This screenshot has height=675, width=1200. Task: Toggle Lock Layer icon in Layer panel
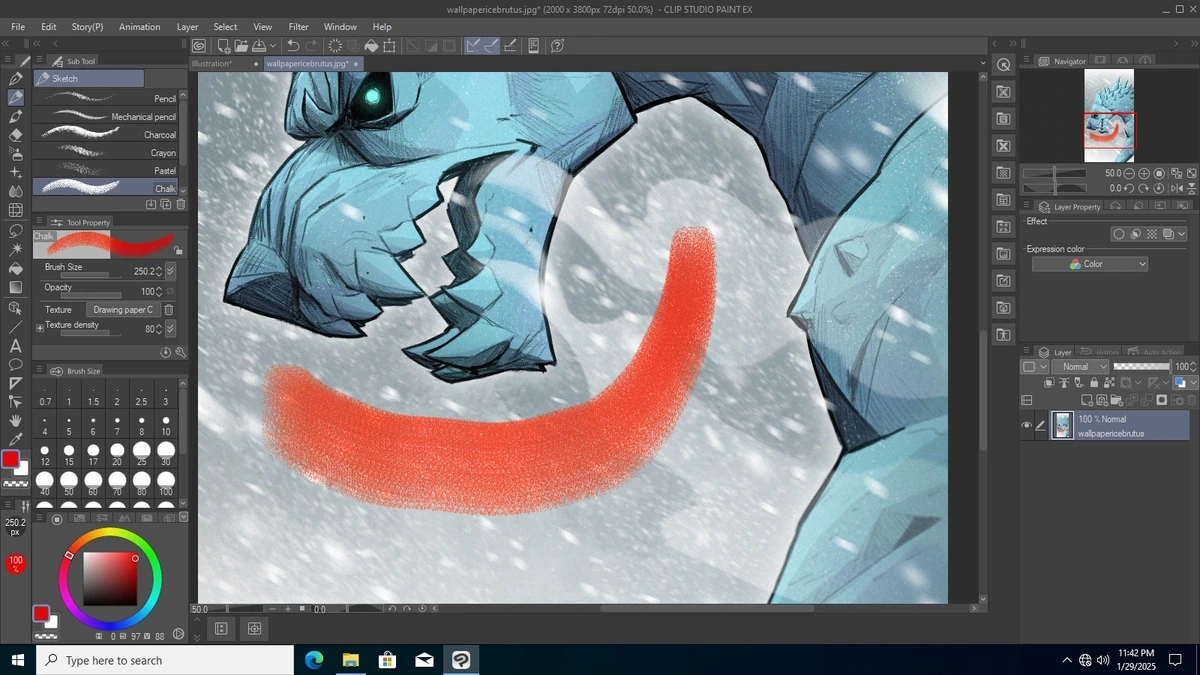coord(1092,383)
